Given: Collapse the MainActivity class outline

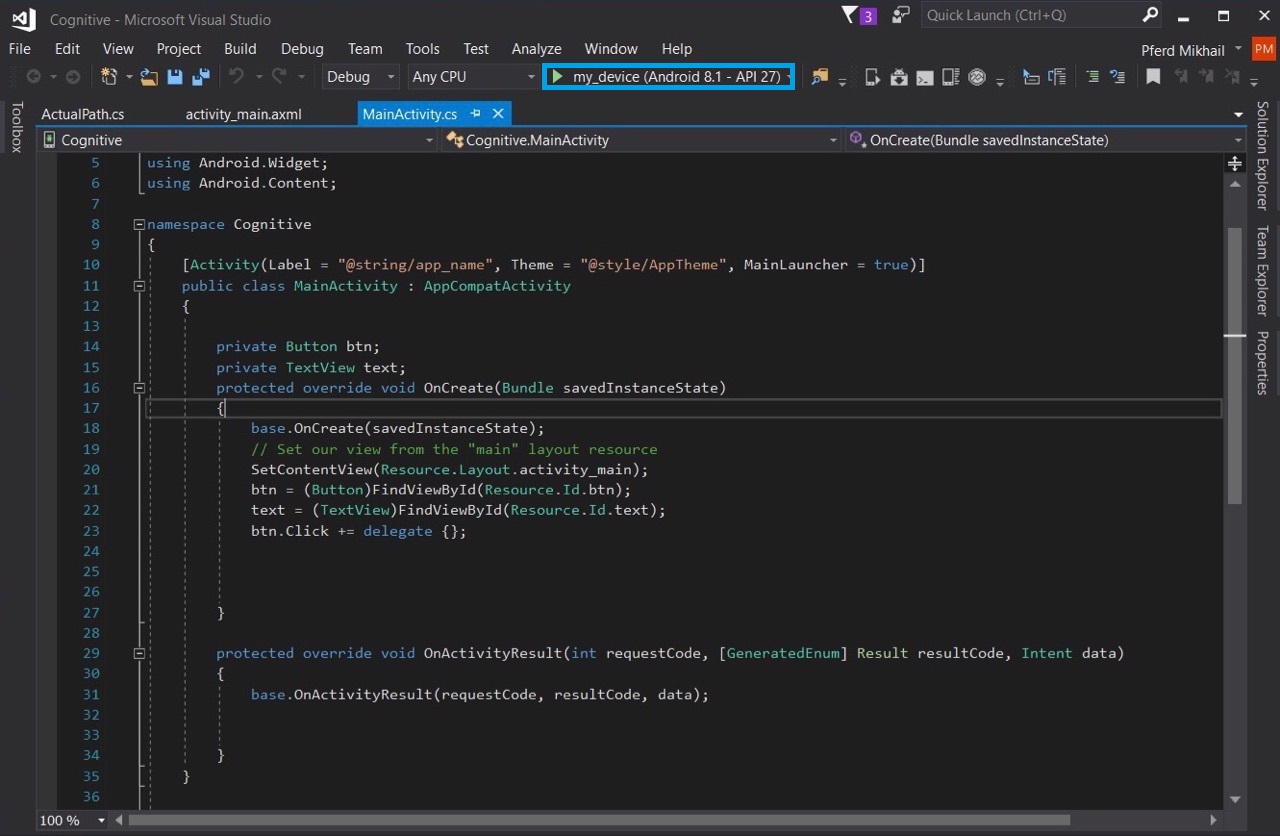Looking at the screenshot, I should [x=139, y=286].
